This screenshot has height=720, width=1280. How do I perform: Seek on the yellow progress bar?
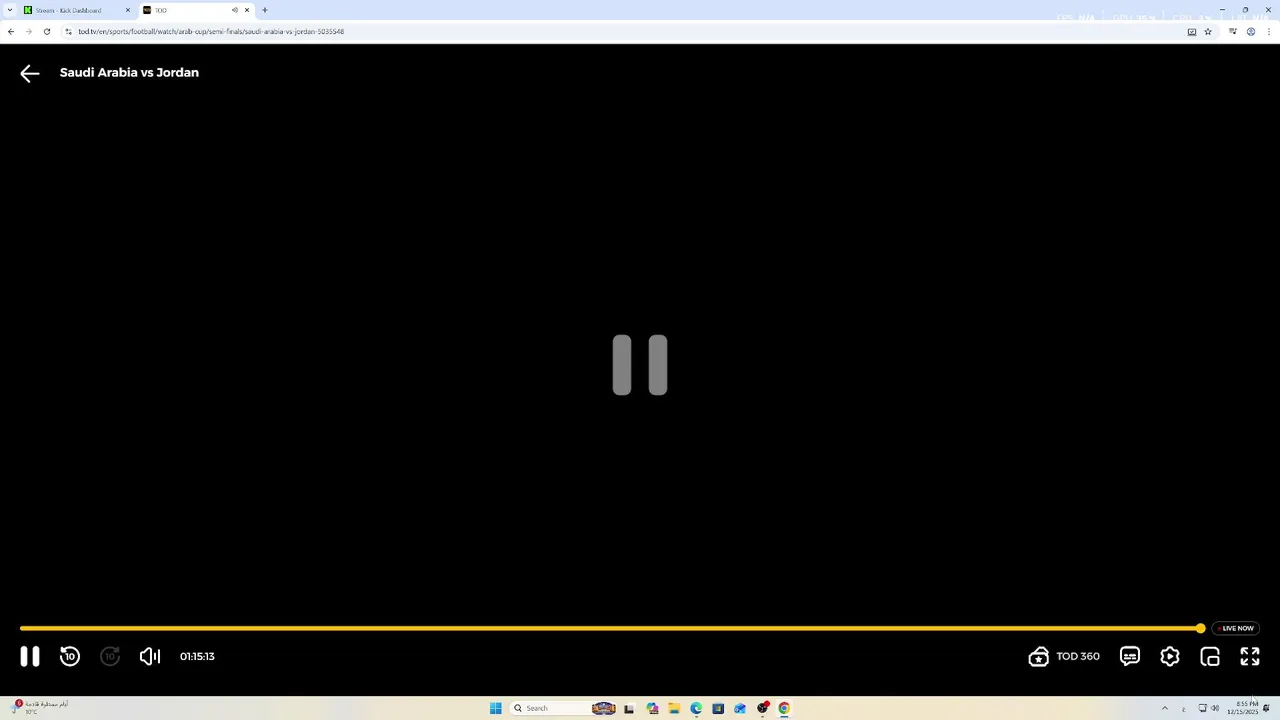pos(610,628)
